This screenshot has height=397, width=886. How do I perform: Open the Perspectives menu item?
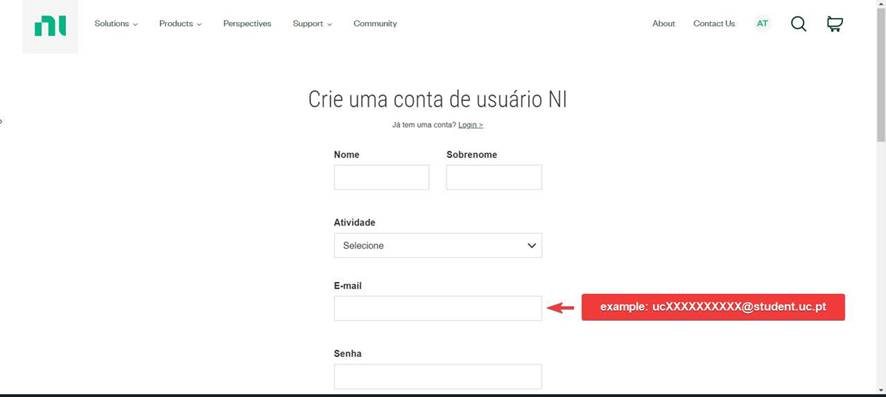pos(247,24)
